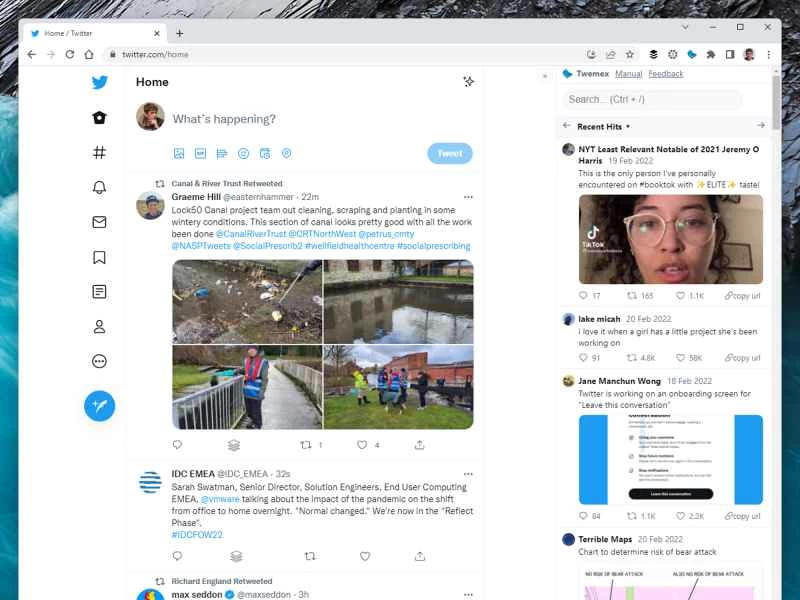Open the Twemex Manual link
The width and height of the screenshot is (800, 600).
pos(628,74)
